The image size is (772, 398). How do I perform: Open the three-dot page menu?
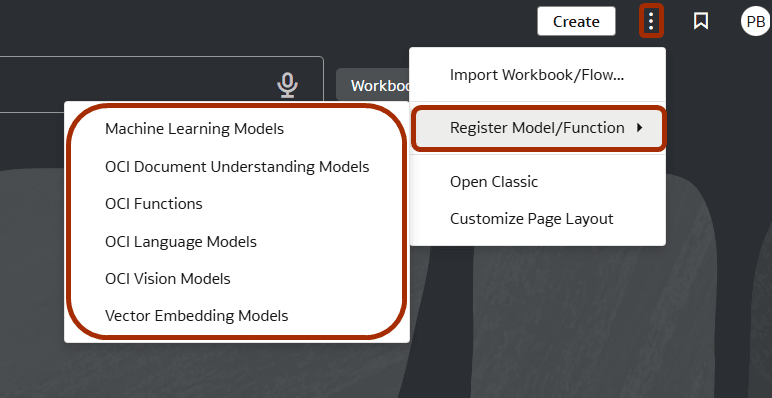click(x=651, y=21)
